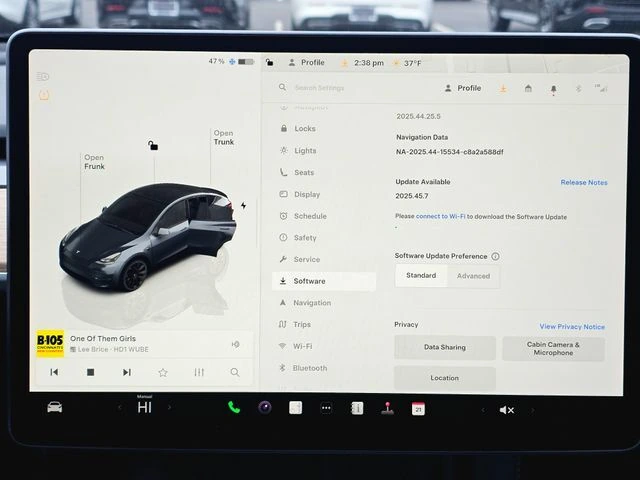Select Advanced software update preference
Image resolution: width=640 pixels, height=480 pixels.
tap(473, 276)
